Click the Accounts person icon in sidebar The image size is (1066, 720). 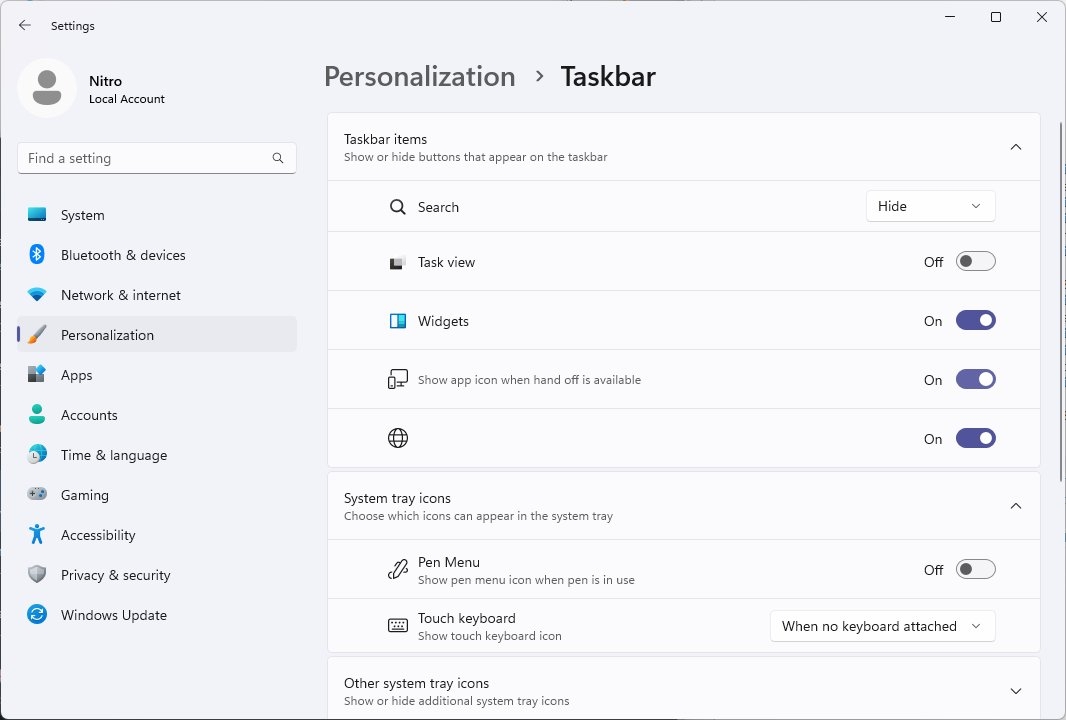point(37,414)
